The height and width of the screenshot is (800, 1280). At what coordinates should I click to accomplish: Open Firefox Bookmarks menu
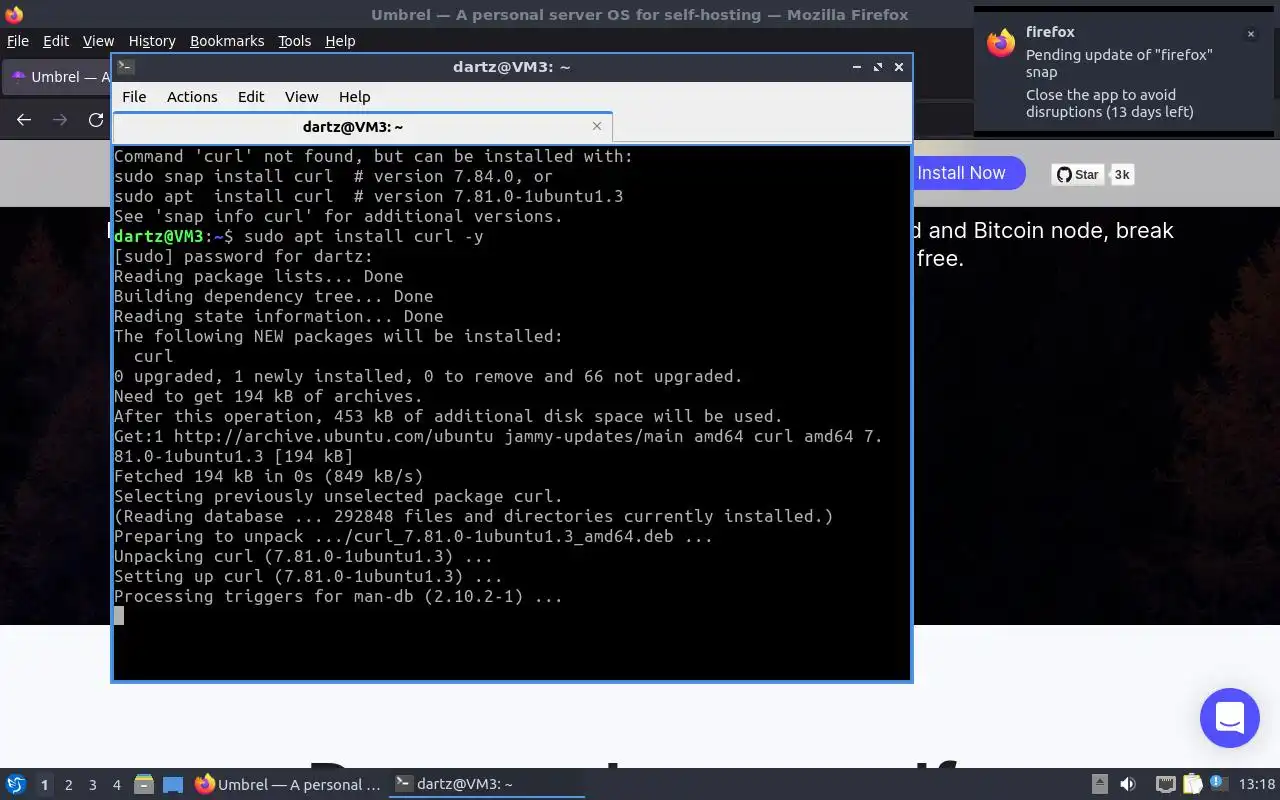[227, 41]
